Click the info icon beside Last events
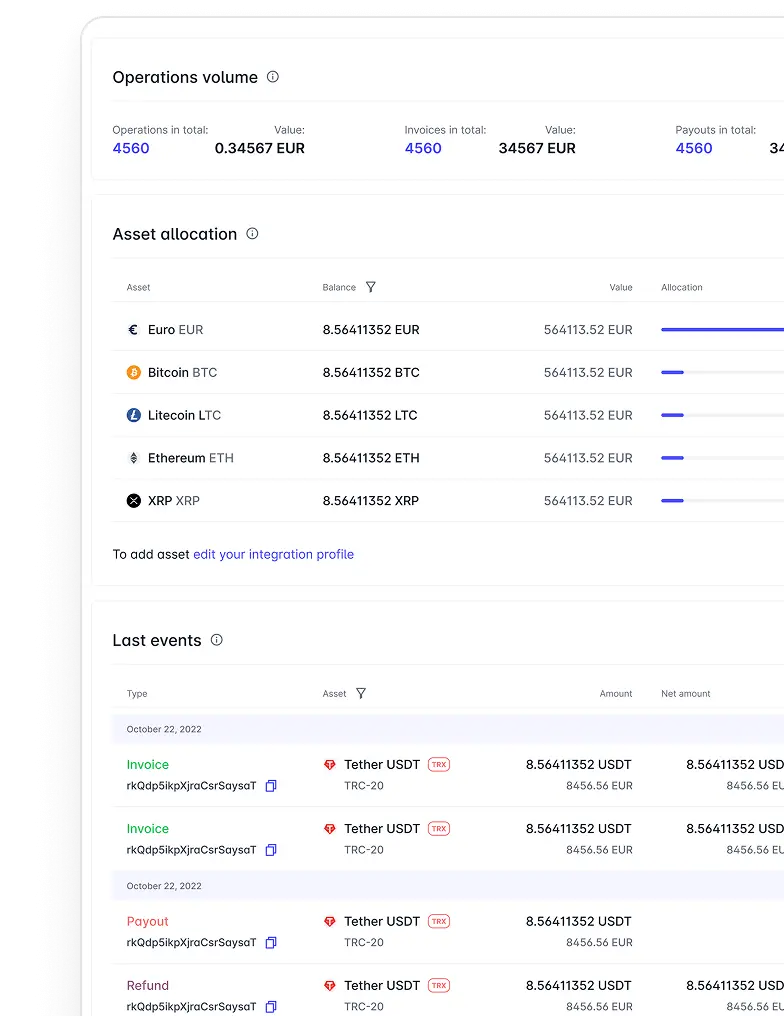 (217, 640)
